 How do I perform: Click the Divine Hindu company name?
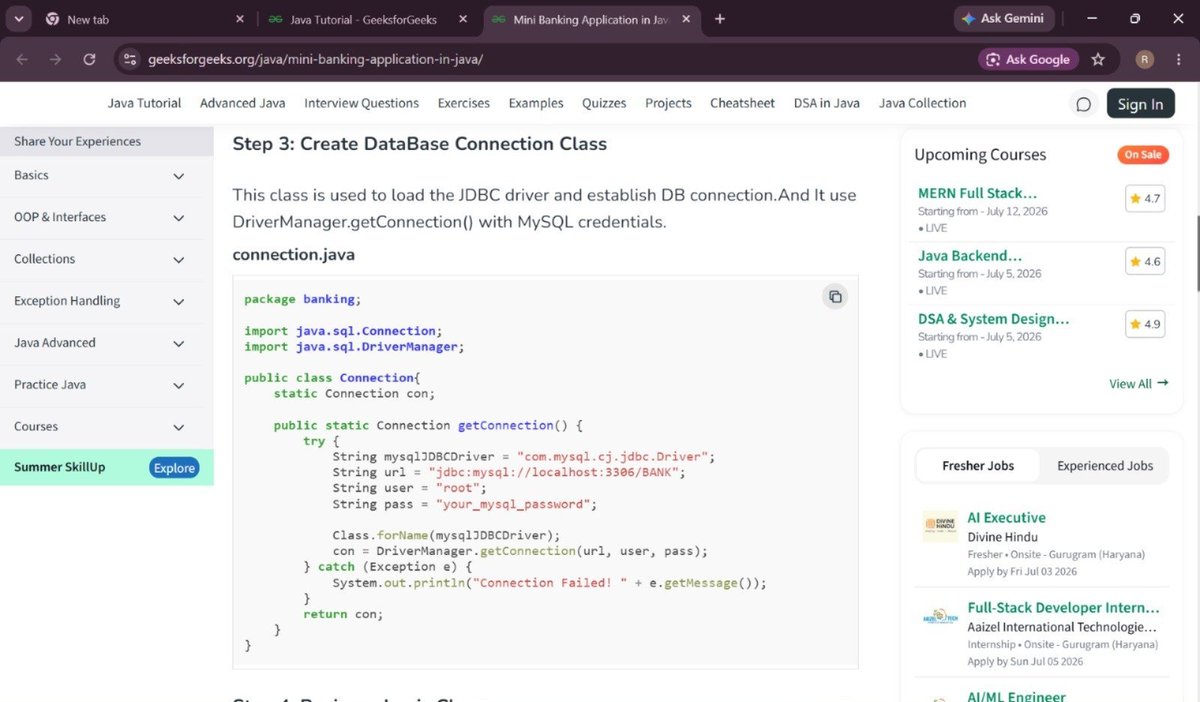(x=1003, y=537)
